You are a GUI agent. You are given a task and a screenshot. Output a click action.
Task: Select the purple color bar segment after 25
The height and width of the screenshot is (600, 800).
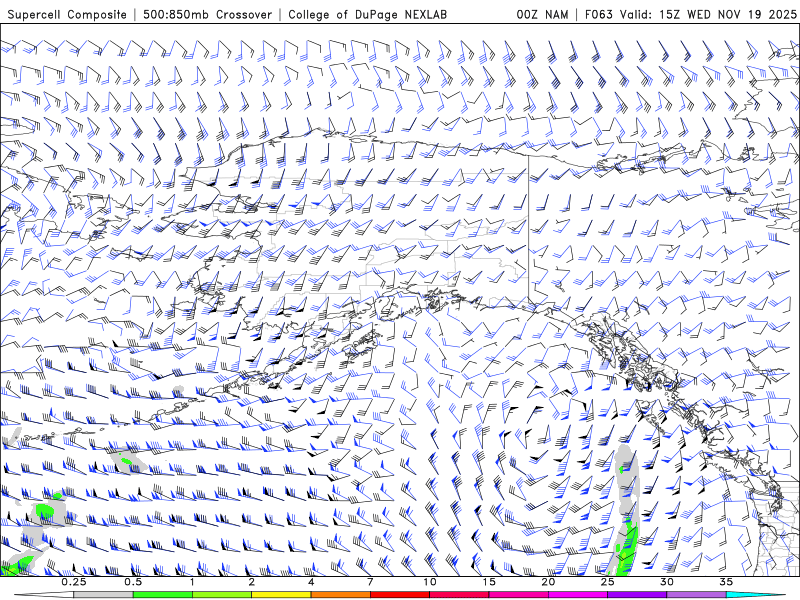click(x=637, y=595)
